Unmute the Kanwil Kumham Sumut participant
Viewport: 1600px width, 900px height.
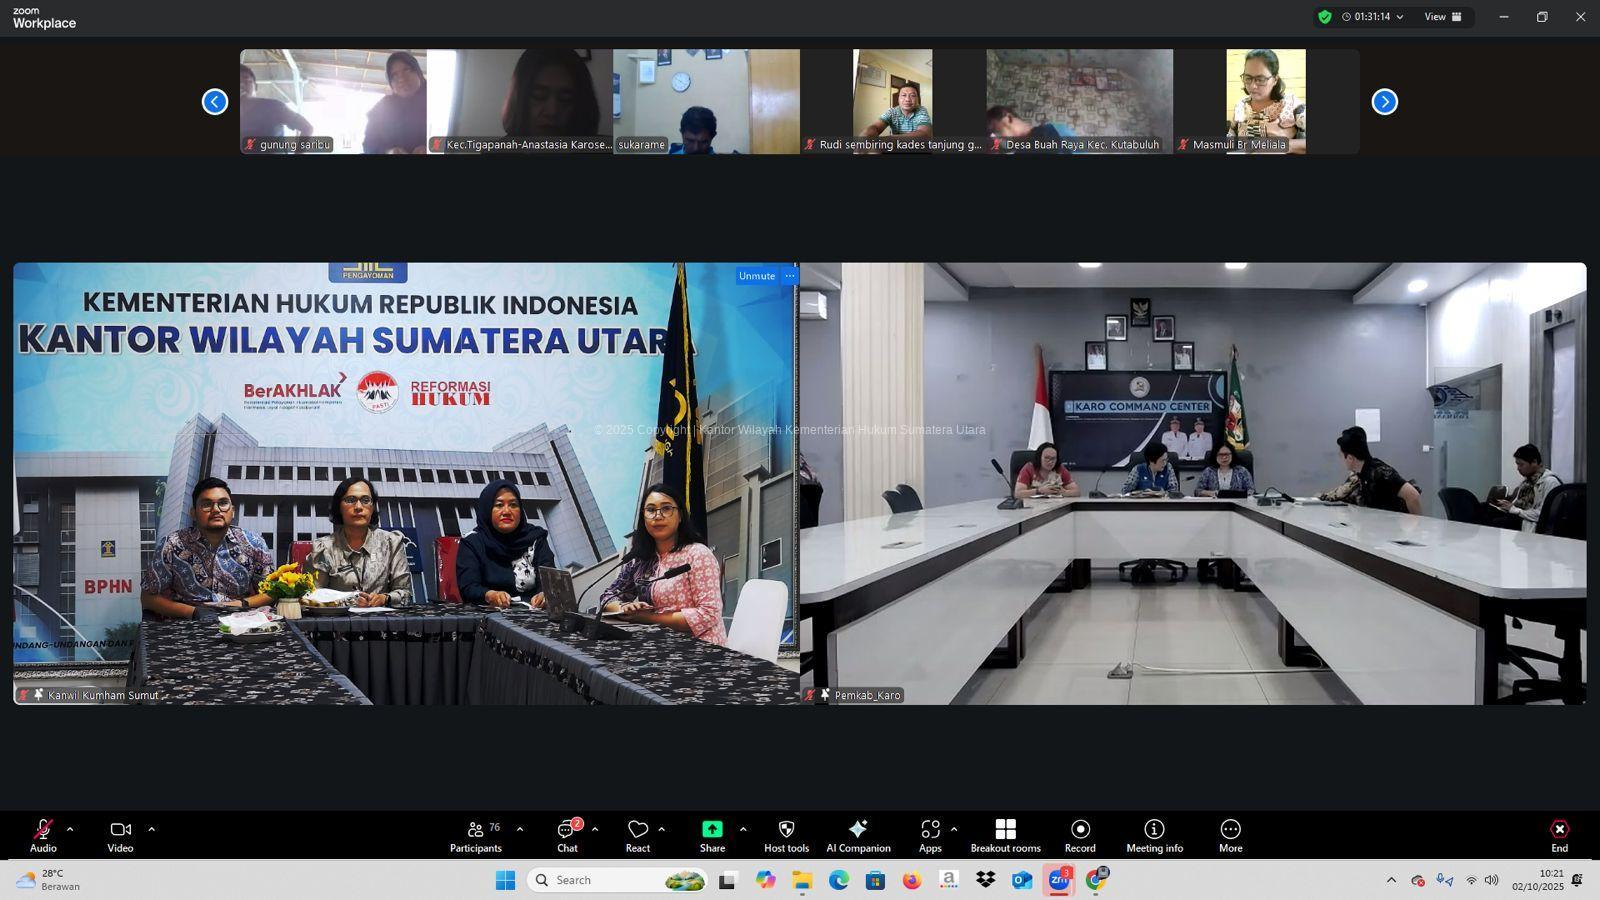(756, 276)
